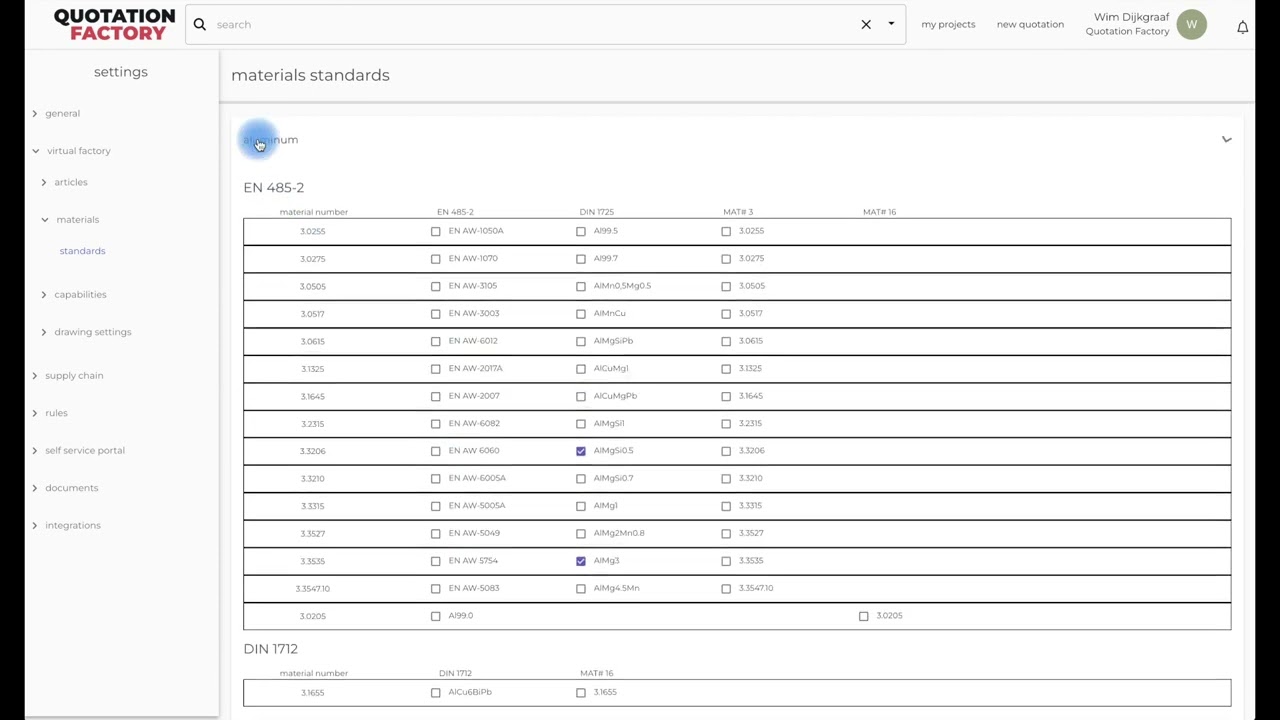Check MAT# 16 3.1655 checkbox
This screenshot has width=1280, height=720.
pyautogui.click(x=581, y=693)
